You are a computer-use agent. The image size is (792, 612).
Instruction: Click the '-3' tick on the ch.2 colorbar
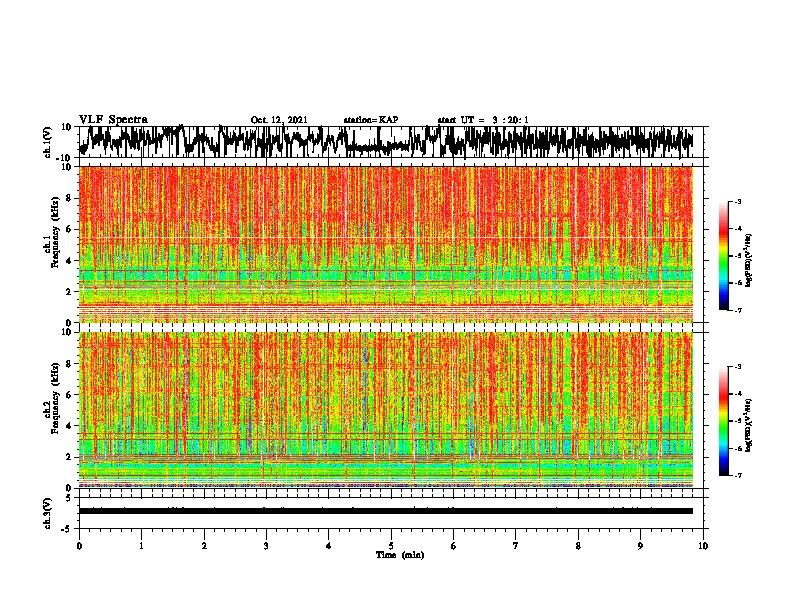click(x=738, y=367)
